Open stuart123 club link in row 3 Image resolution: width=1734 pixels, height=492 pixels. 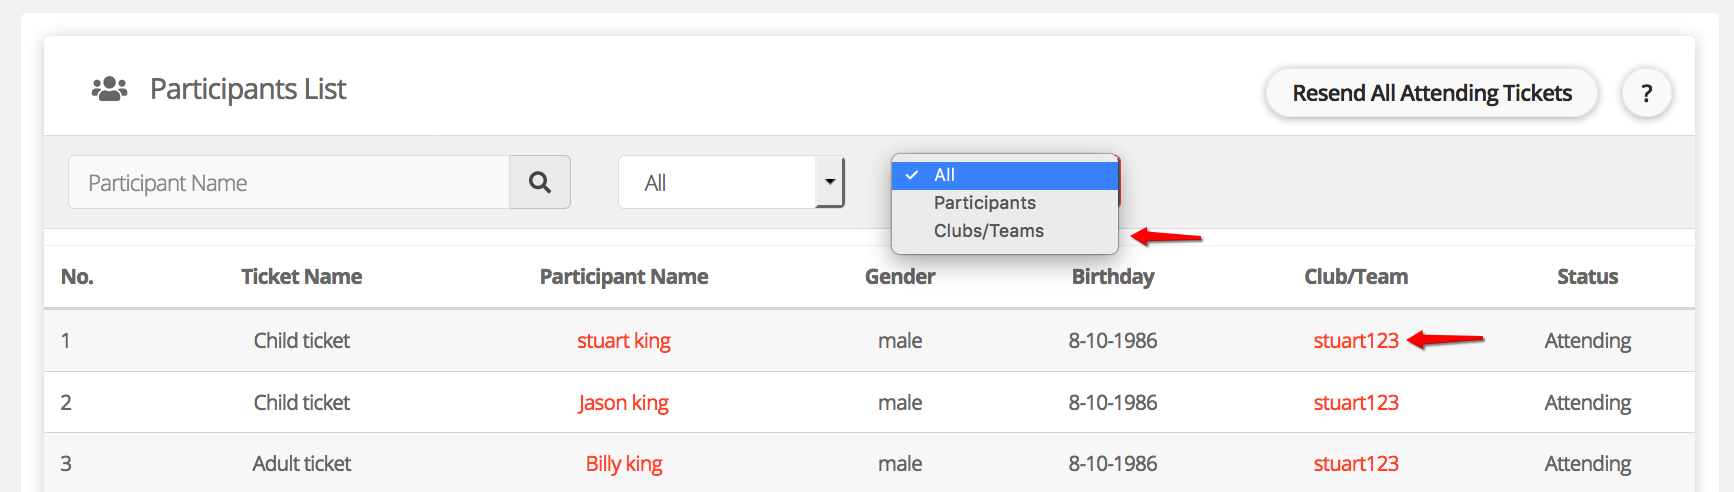1355,464
